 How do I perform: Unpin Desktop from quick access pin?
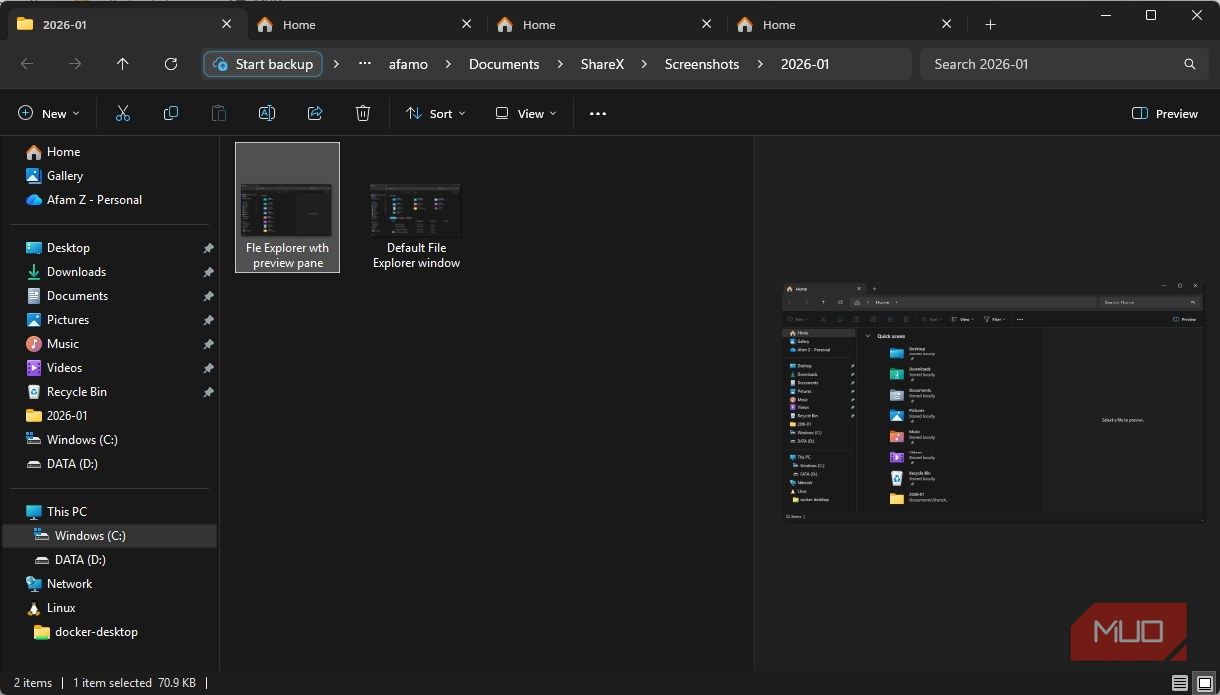pos(208,248)
